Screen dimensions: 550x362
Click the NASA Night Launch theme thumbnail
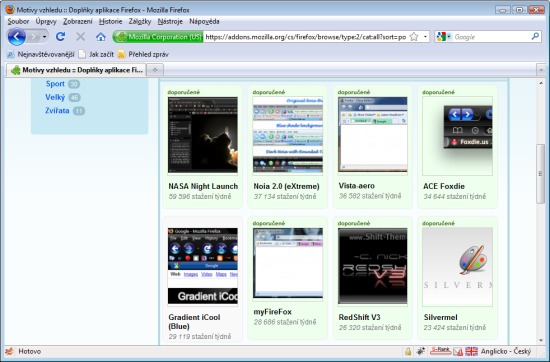[203, 135]
